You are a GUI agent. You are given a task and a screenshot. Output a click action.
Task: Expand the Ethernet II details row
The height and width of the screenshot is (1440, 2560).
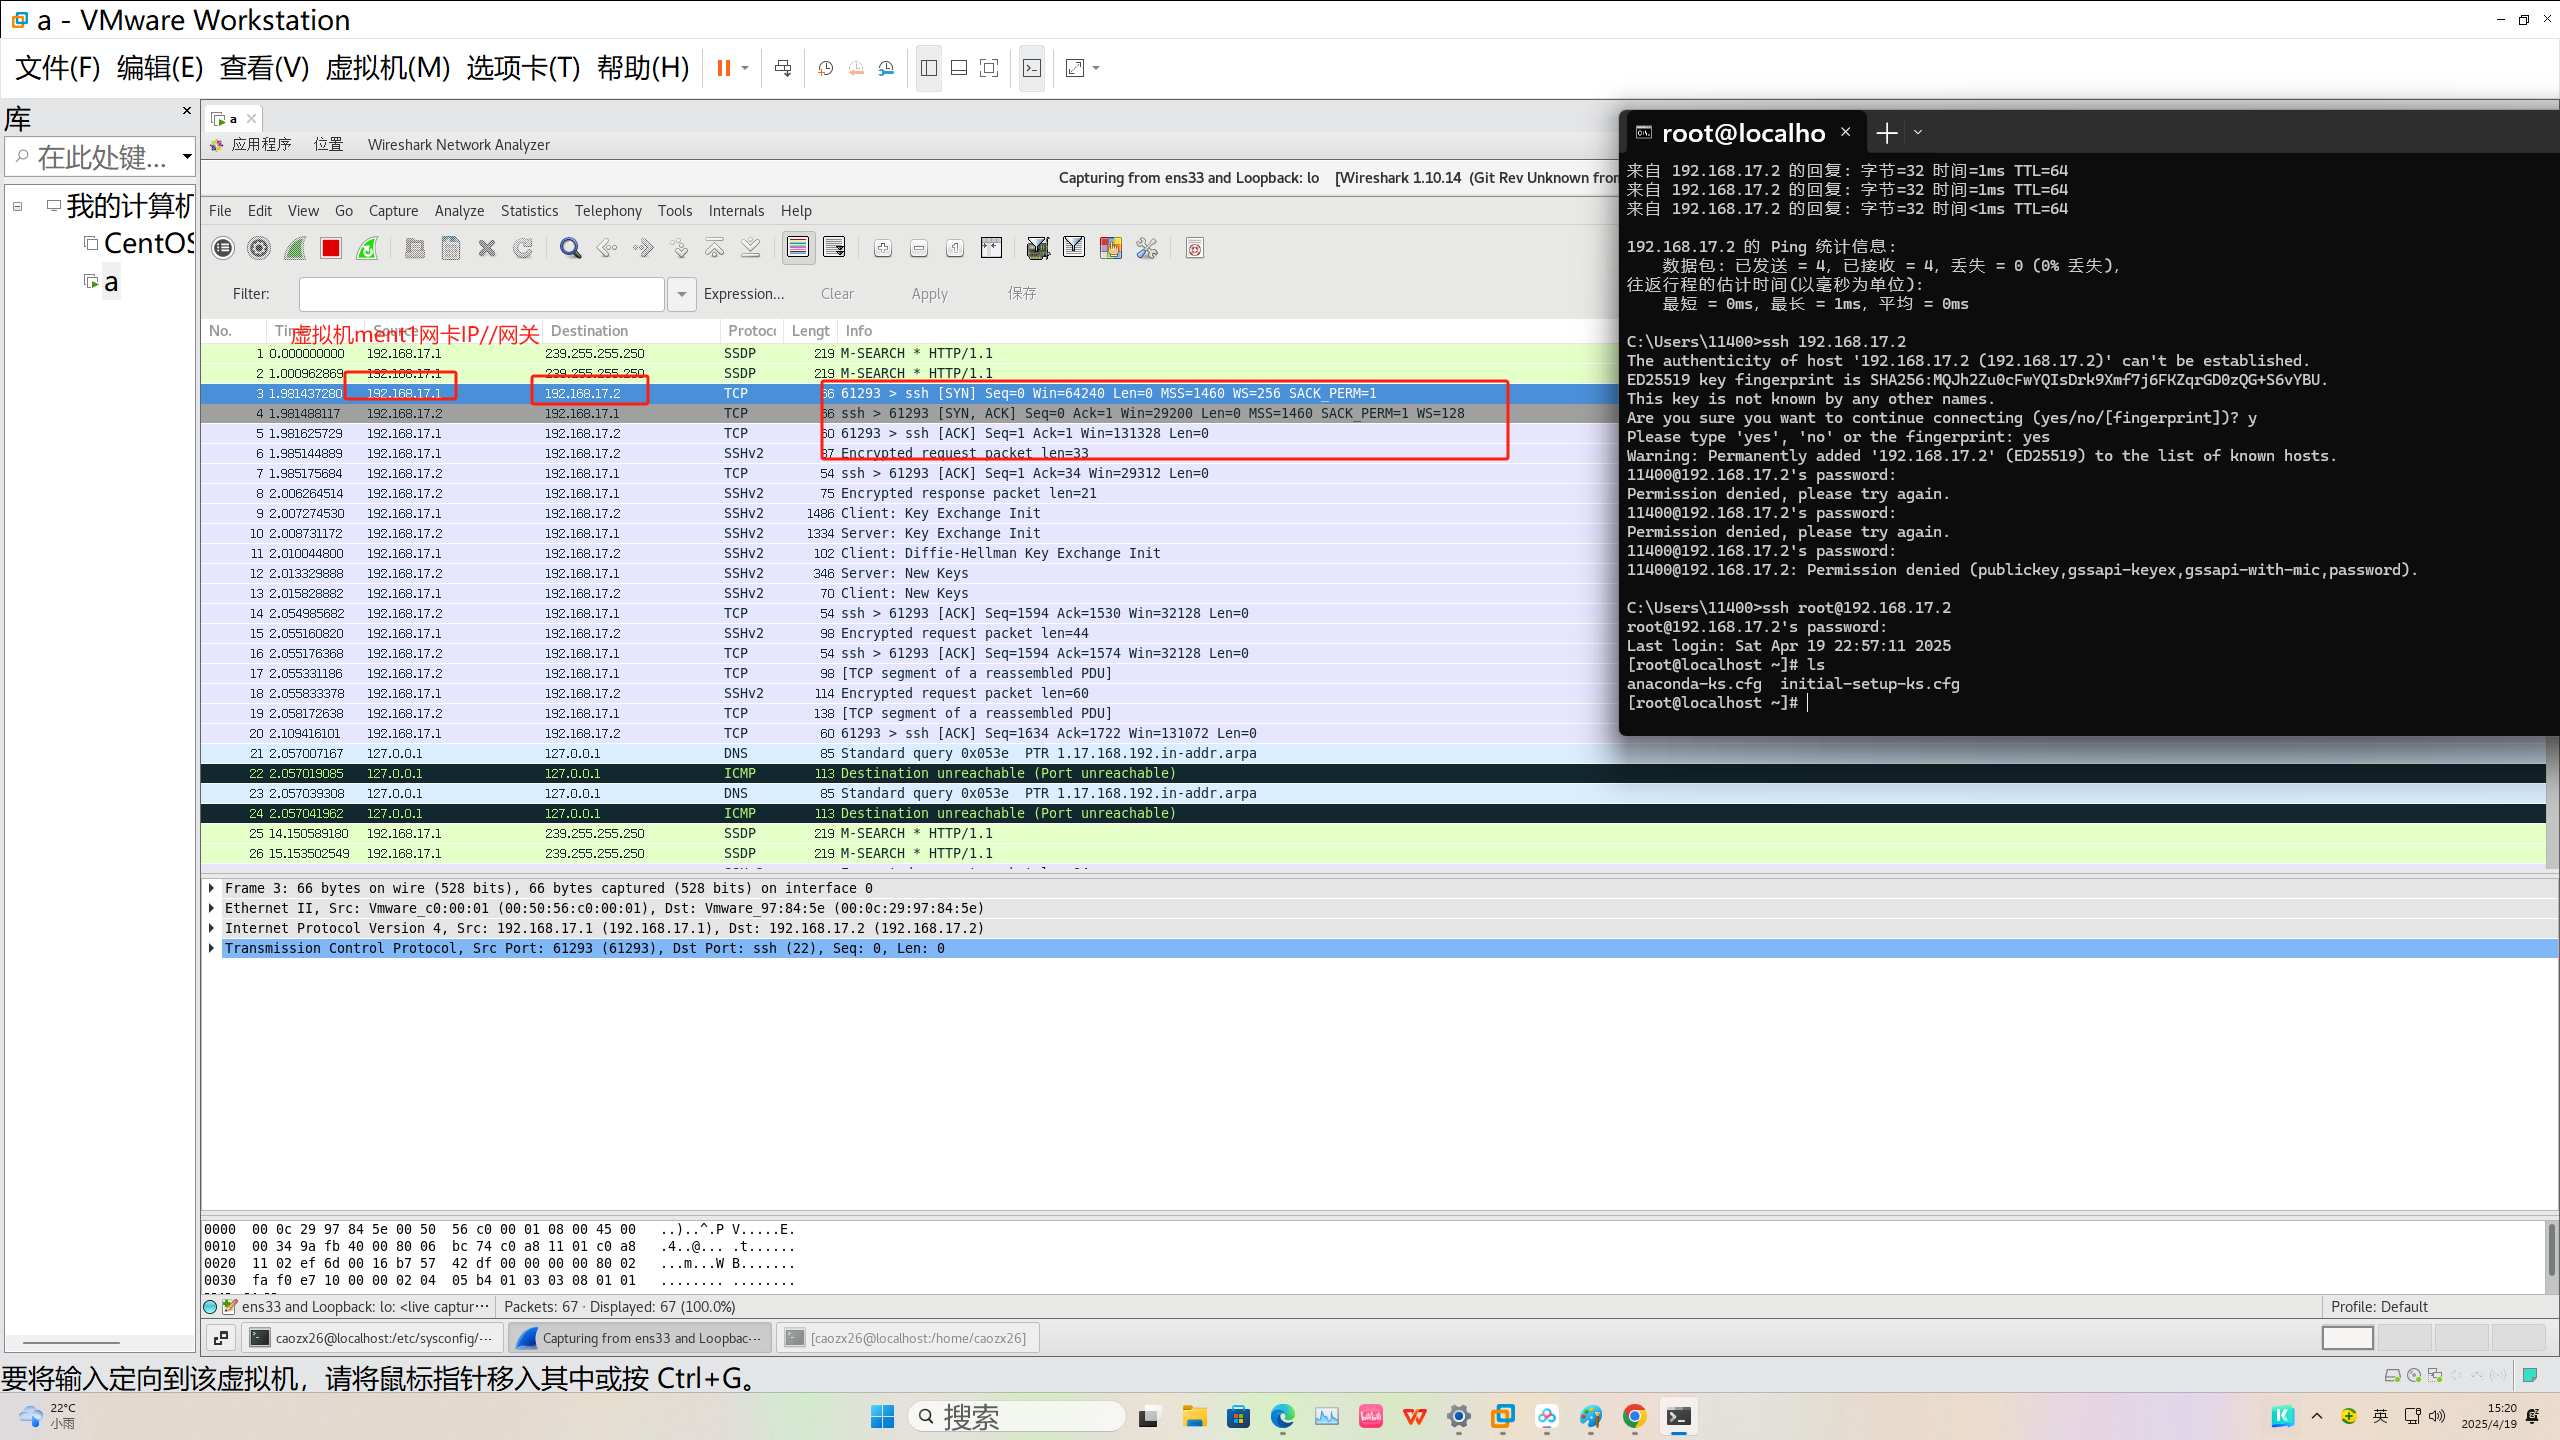click(x=212, y=908)
